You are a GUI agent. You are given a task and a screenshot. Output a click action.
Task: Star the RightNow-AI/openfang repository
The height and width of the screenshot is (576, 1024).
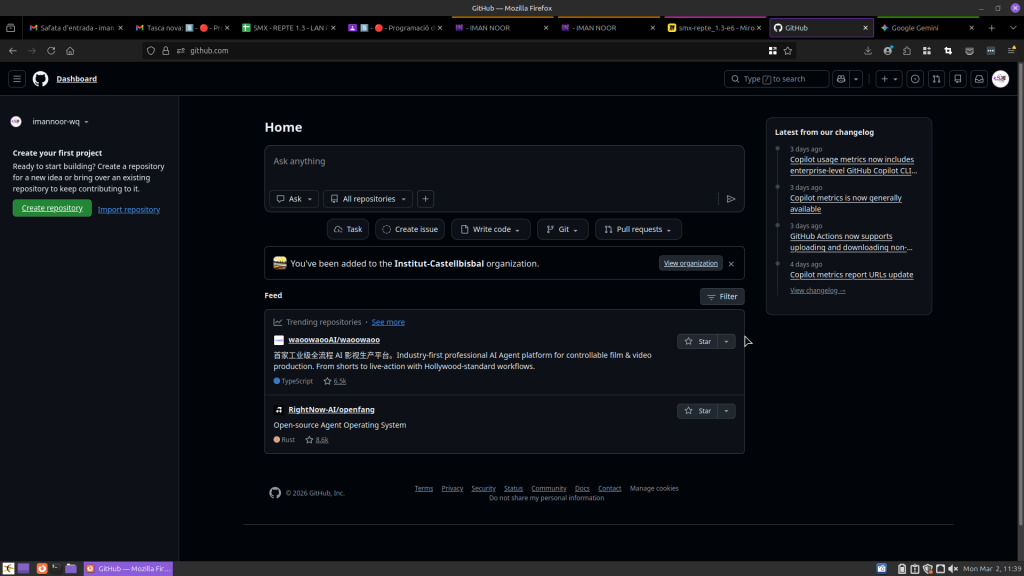tap(698, 411)
